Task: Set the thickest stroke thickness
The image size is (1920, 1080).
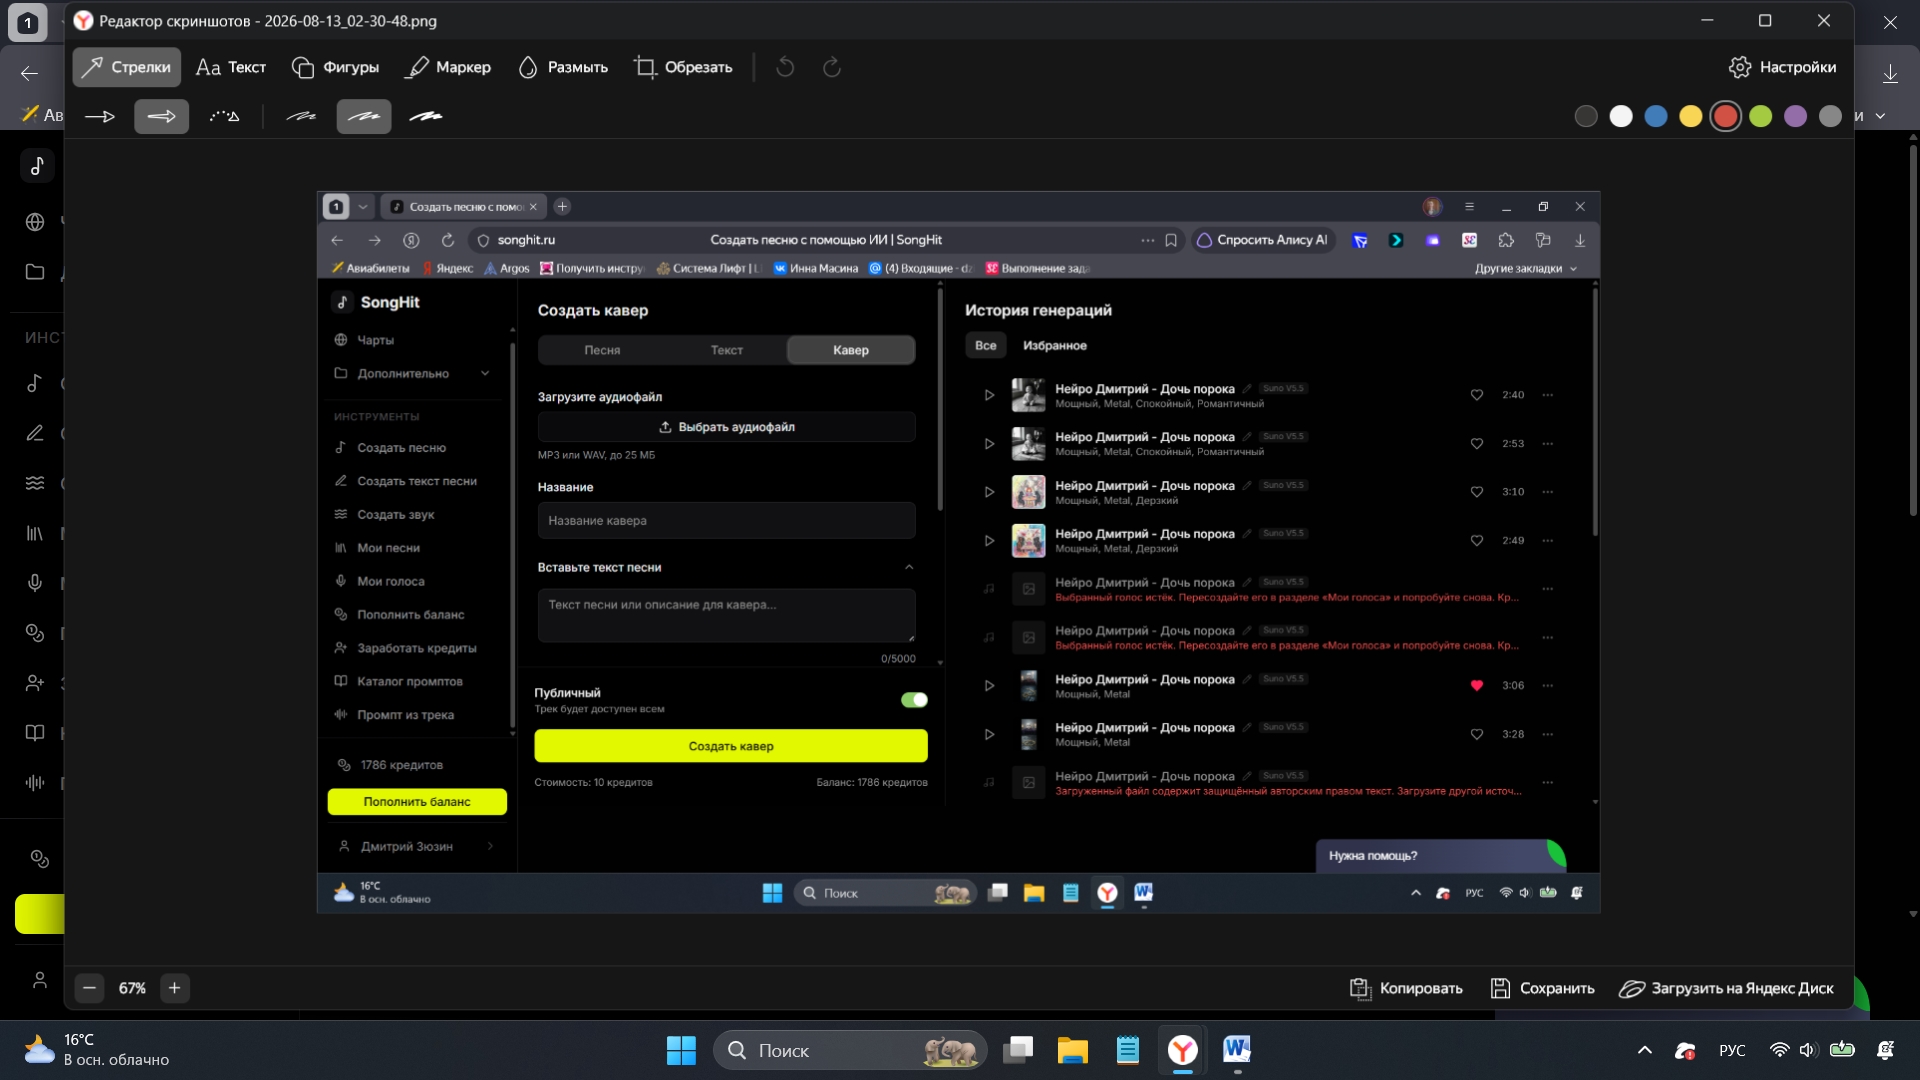Action: 426,116
